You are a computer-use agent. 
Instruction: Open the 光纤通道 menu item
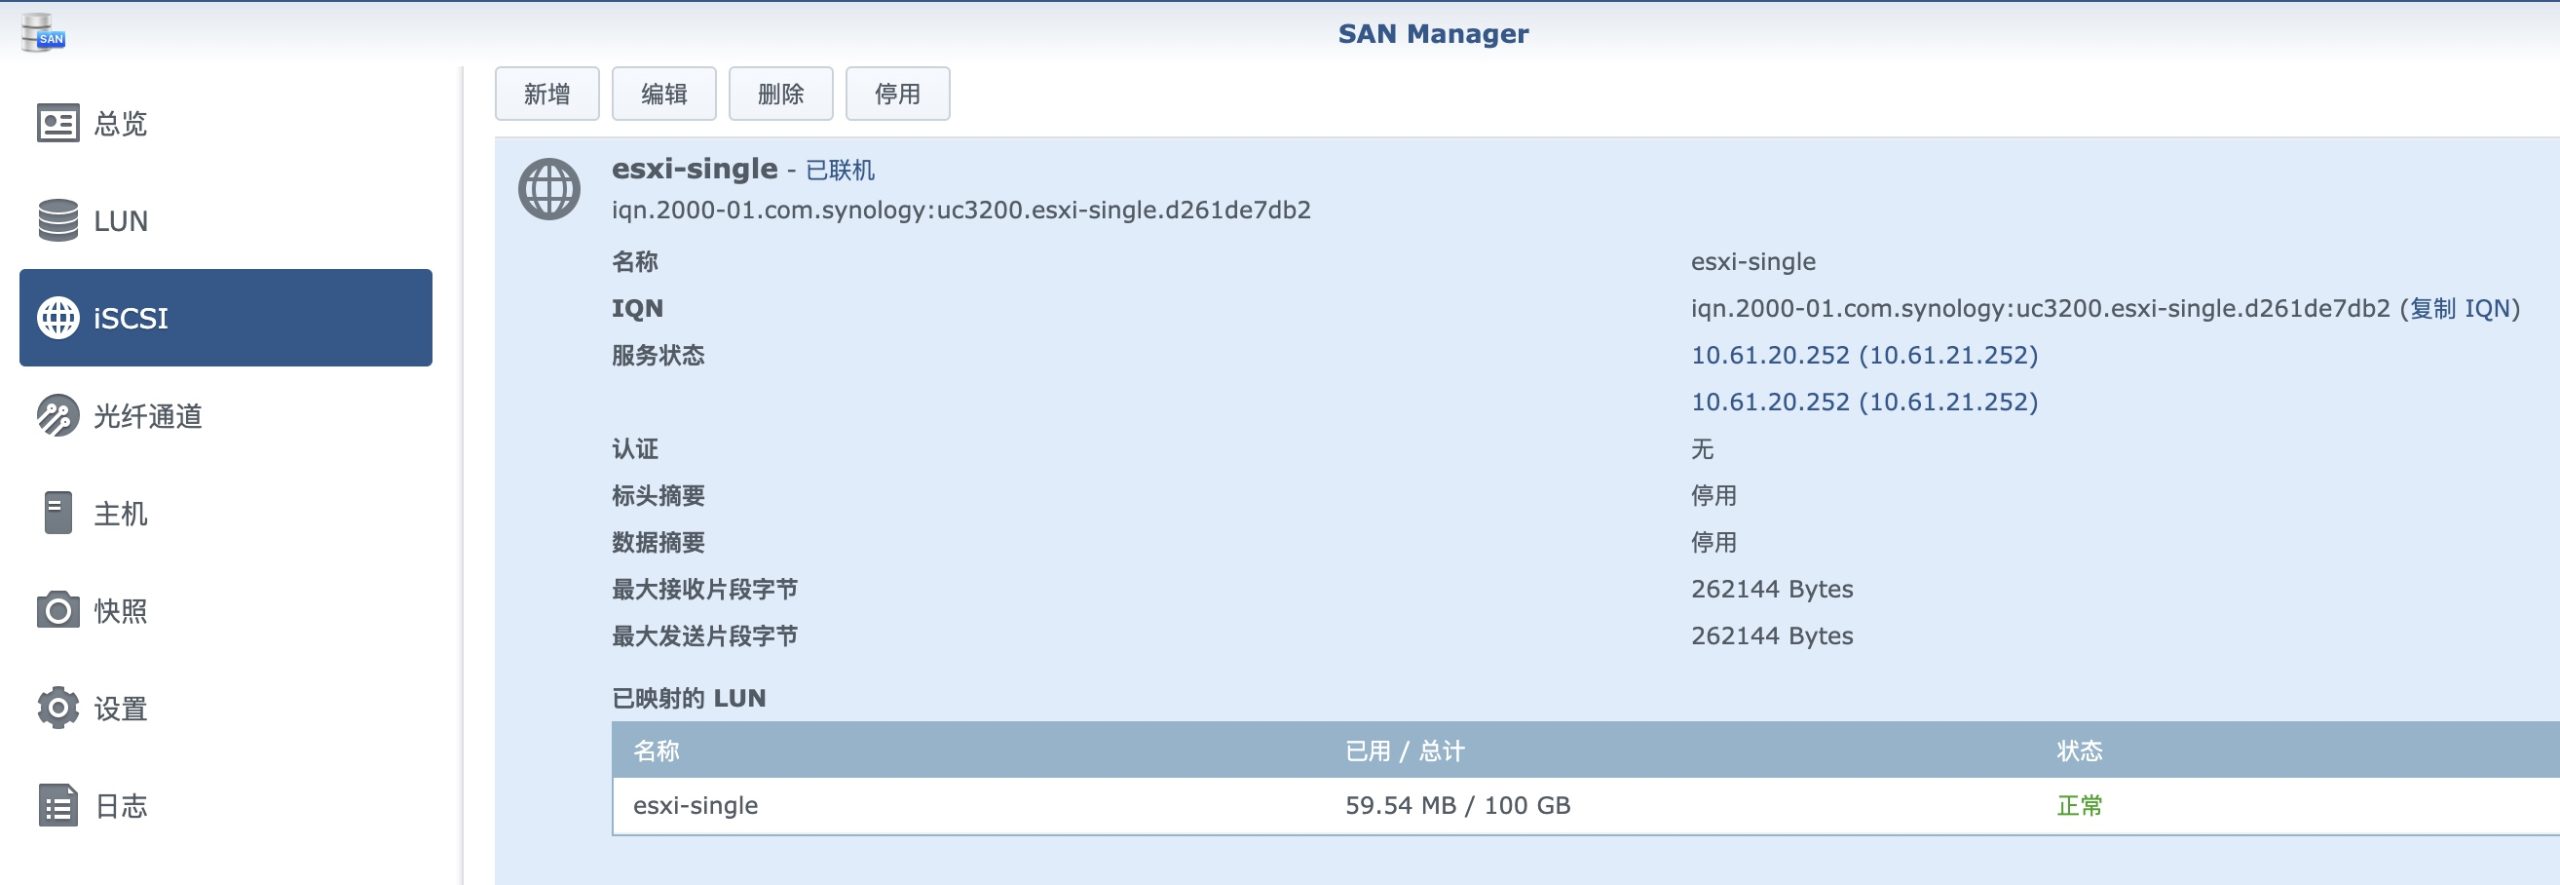(226, 415)
